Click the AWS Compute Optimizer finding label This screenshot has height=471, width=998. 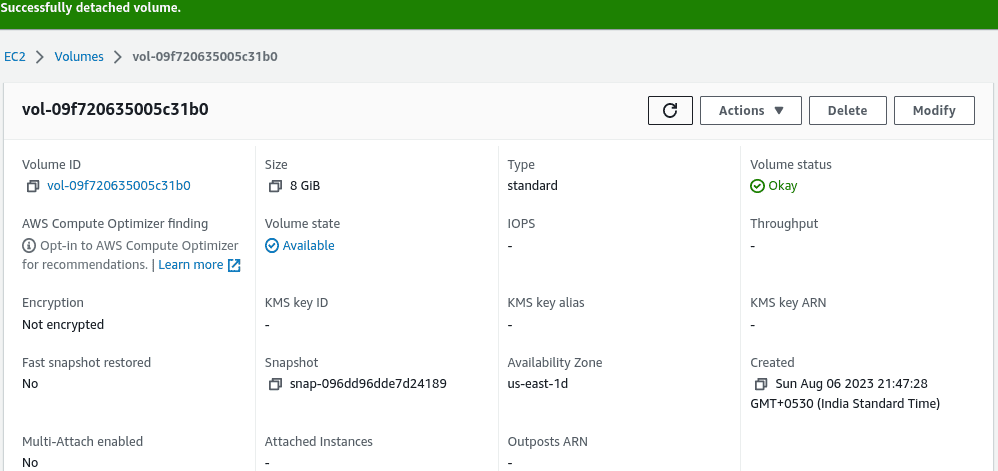pyautogui.click(x=115, y=224)
